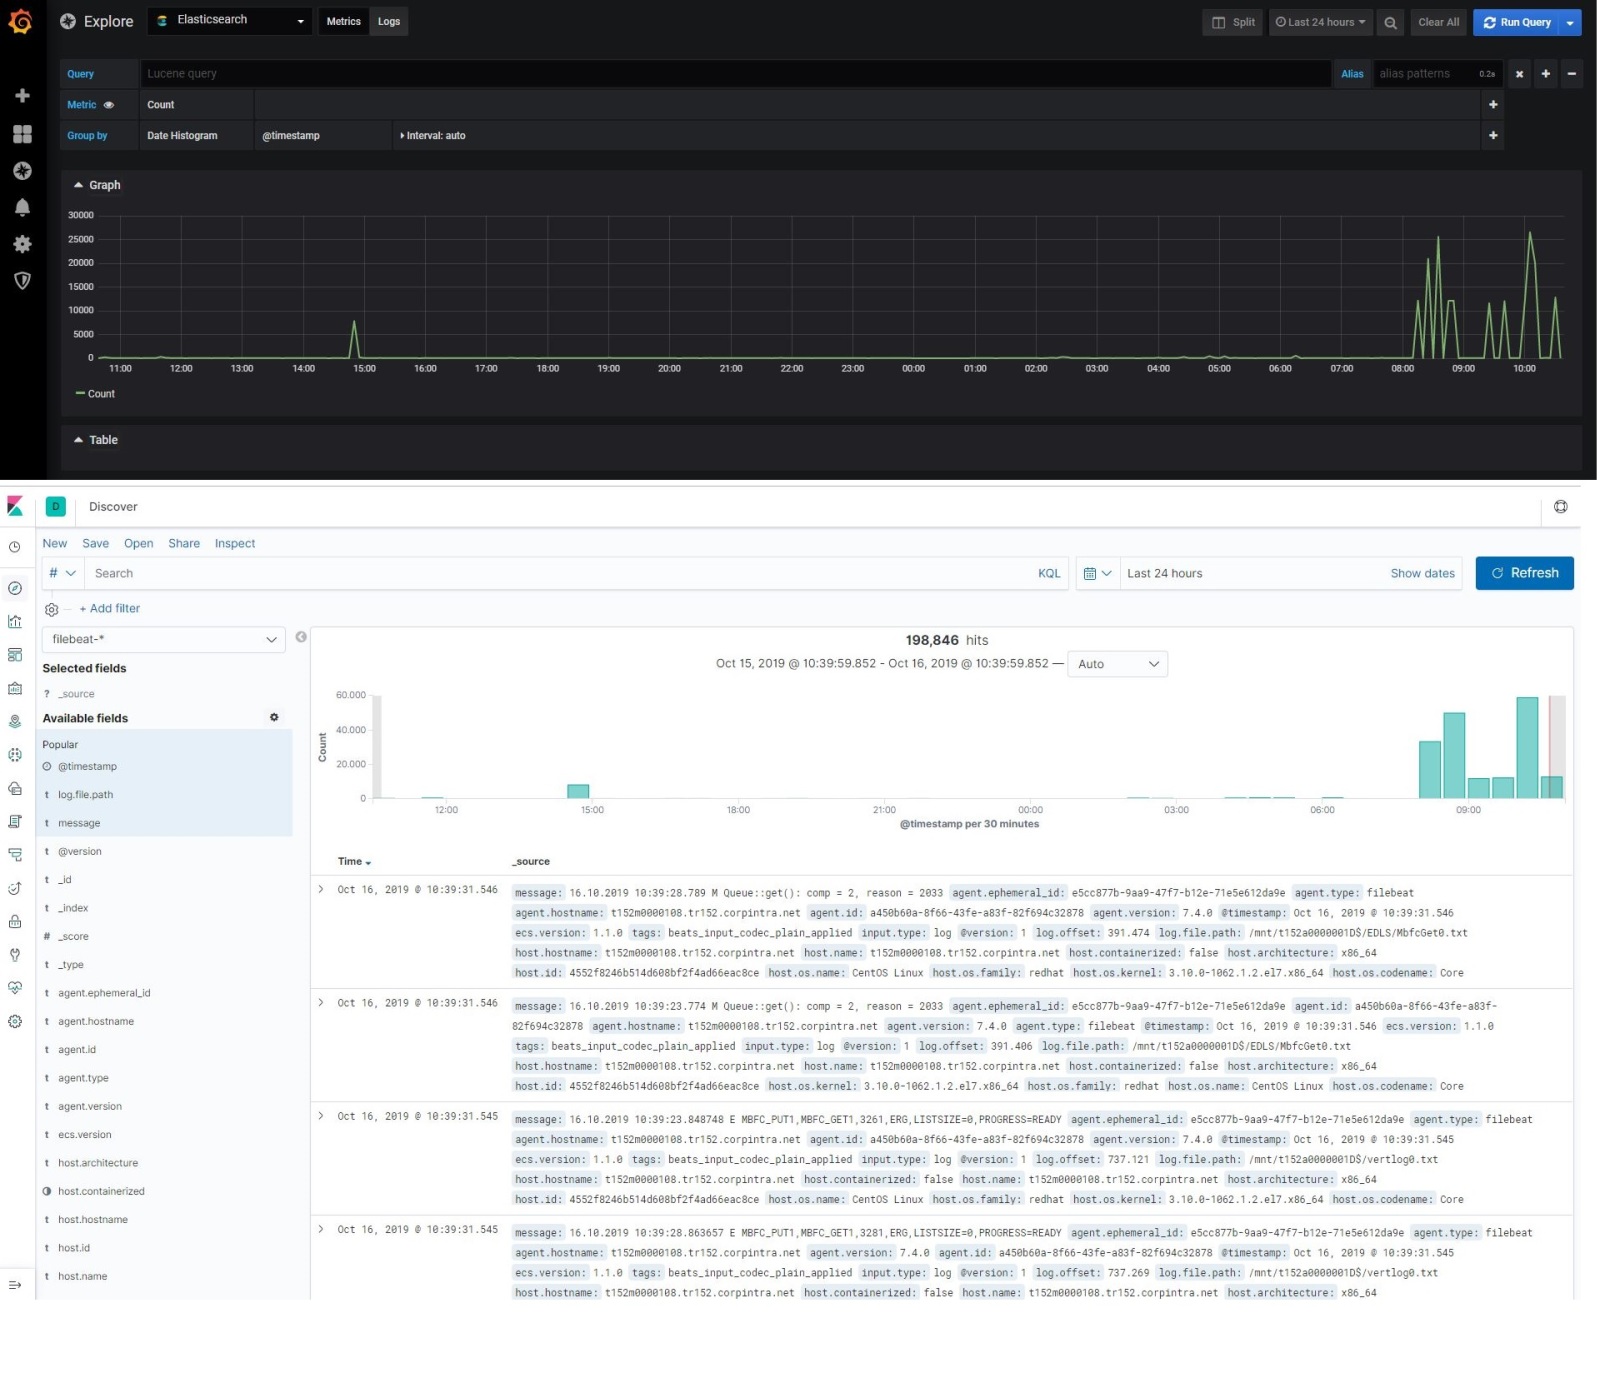Image resolution: width=1600 pixels, height=1398 pixels.
Task: Open Grafana Alerting bell icon
Action: (22, 206)
